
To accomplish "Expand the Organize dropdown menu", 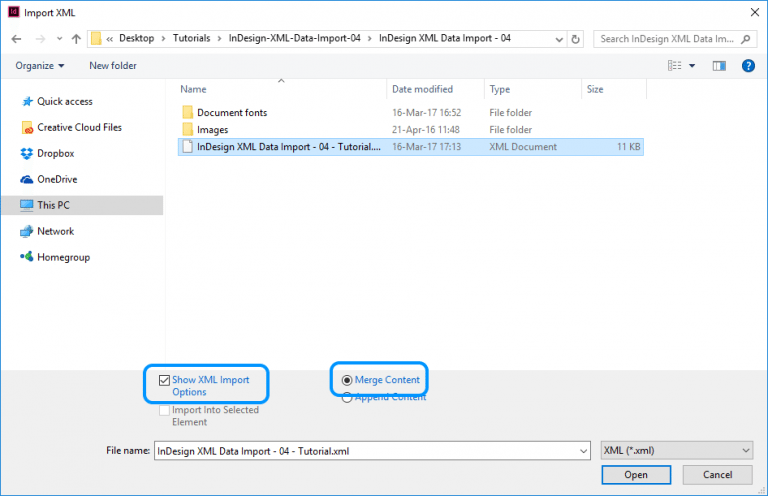I will 40,66.
